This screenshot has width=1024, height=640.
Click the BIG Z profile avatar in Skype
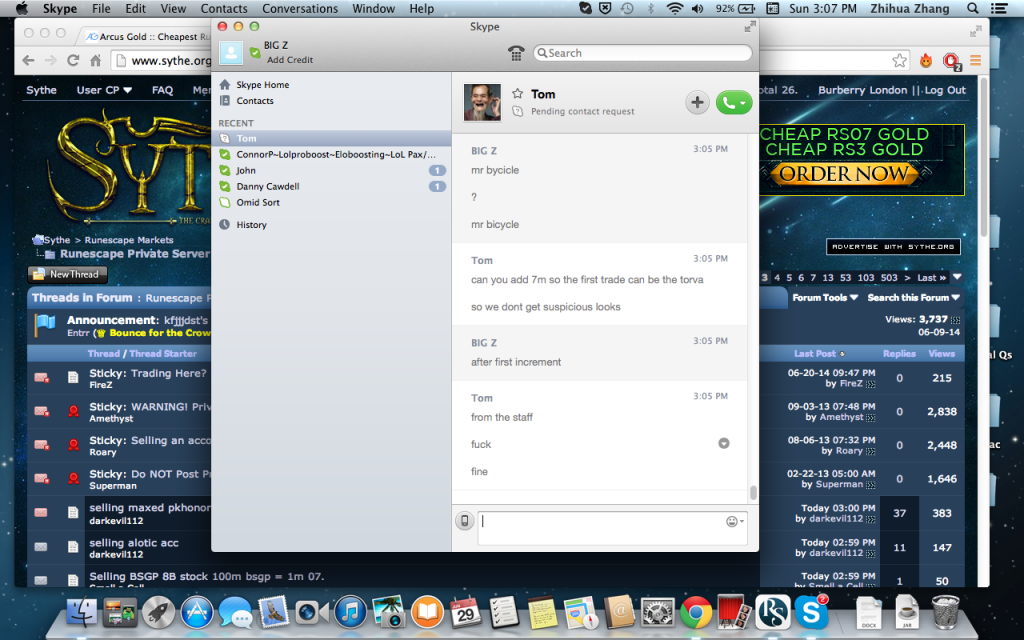231,52
